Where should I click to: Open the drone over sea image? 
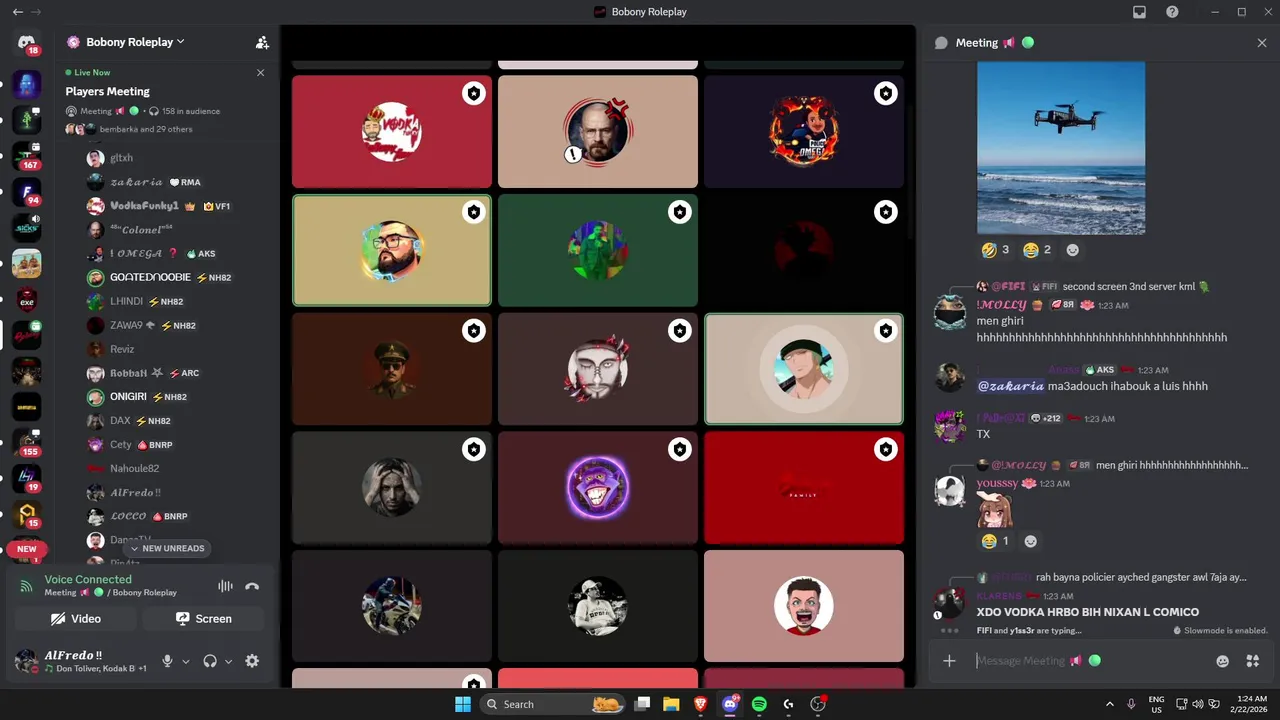1061,148
